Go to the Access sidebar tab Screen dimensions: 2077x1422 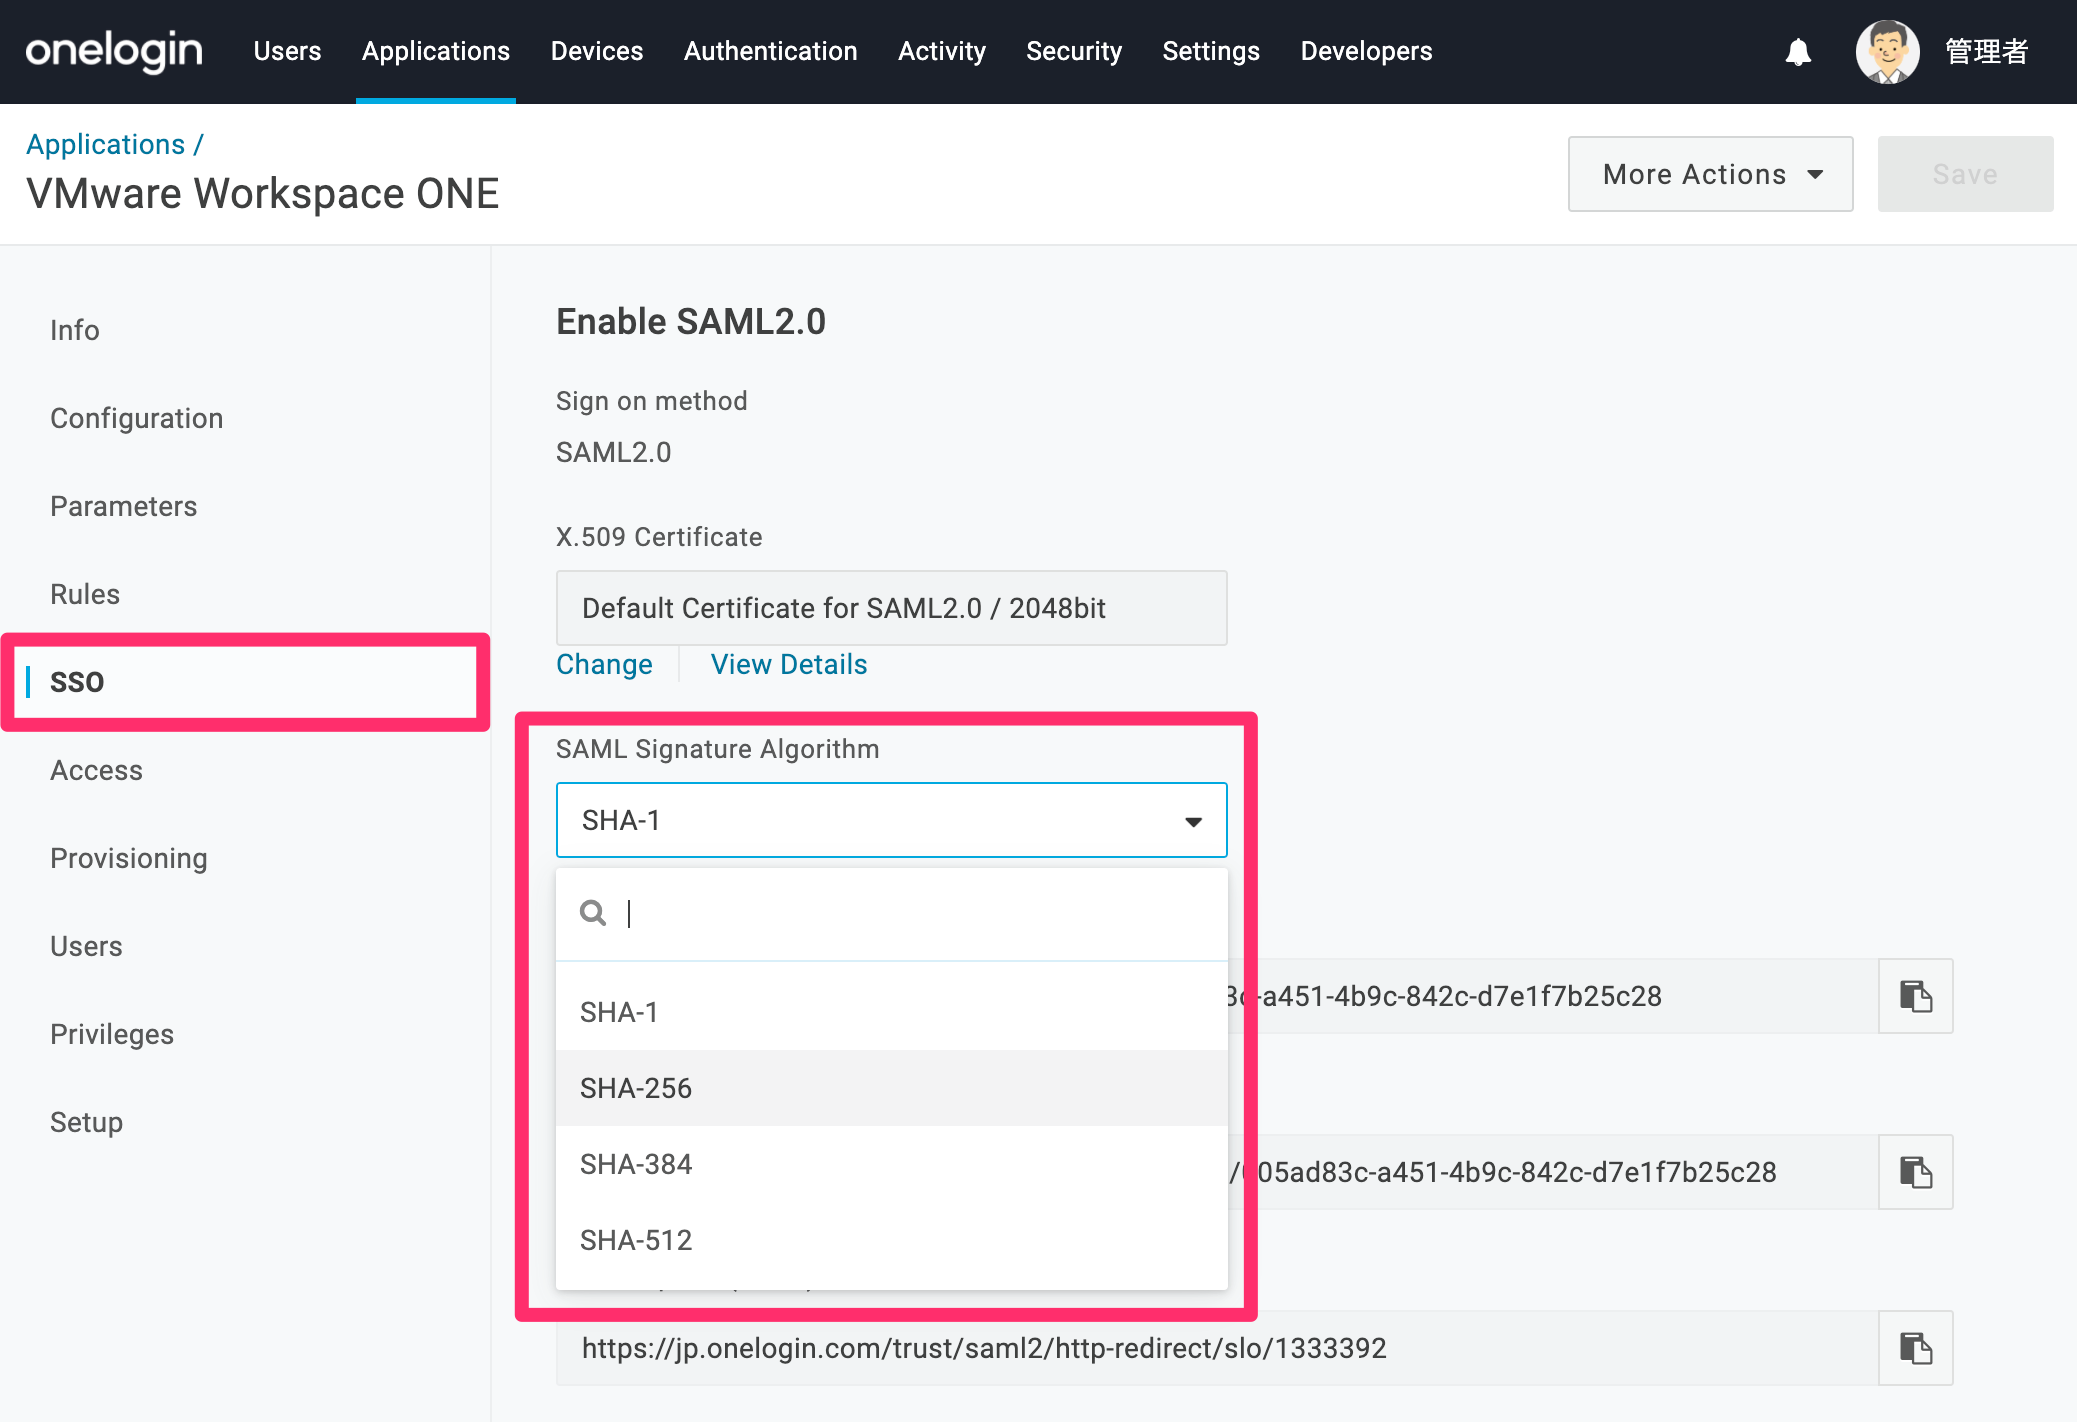(x=97, y=770)
